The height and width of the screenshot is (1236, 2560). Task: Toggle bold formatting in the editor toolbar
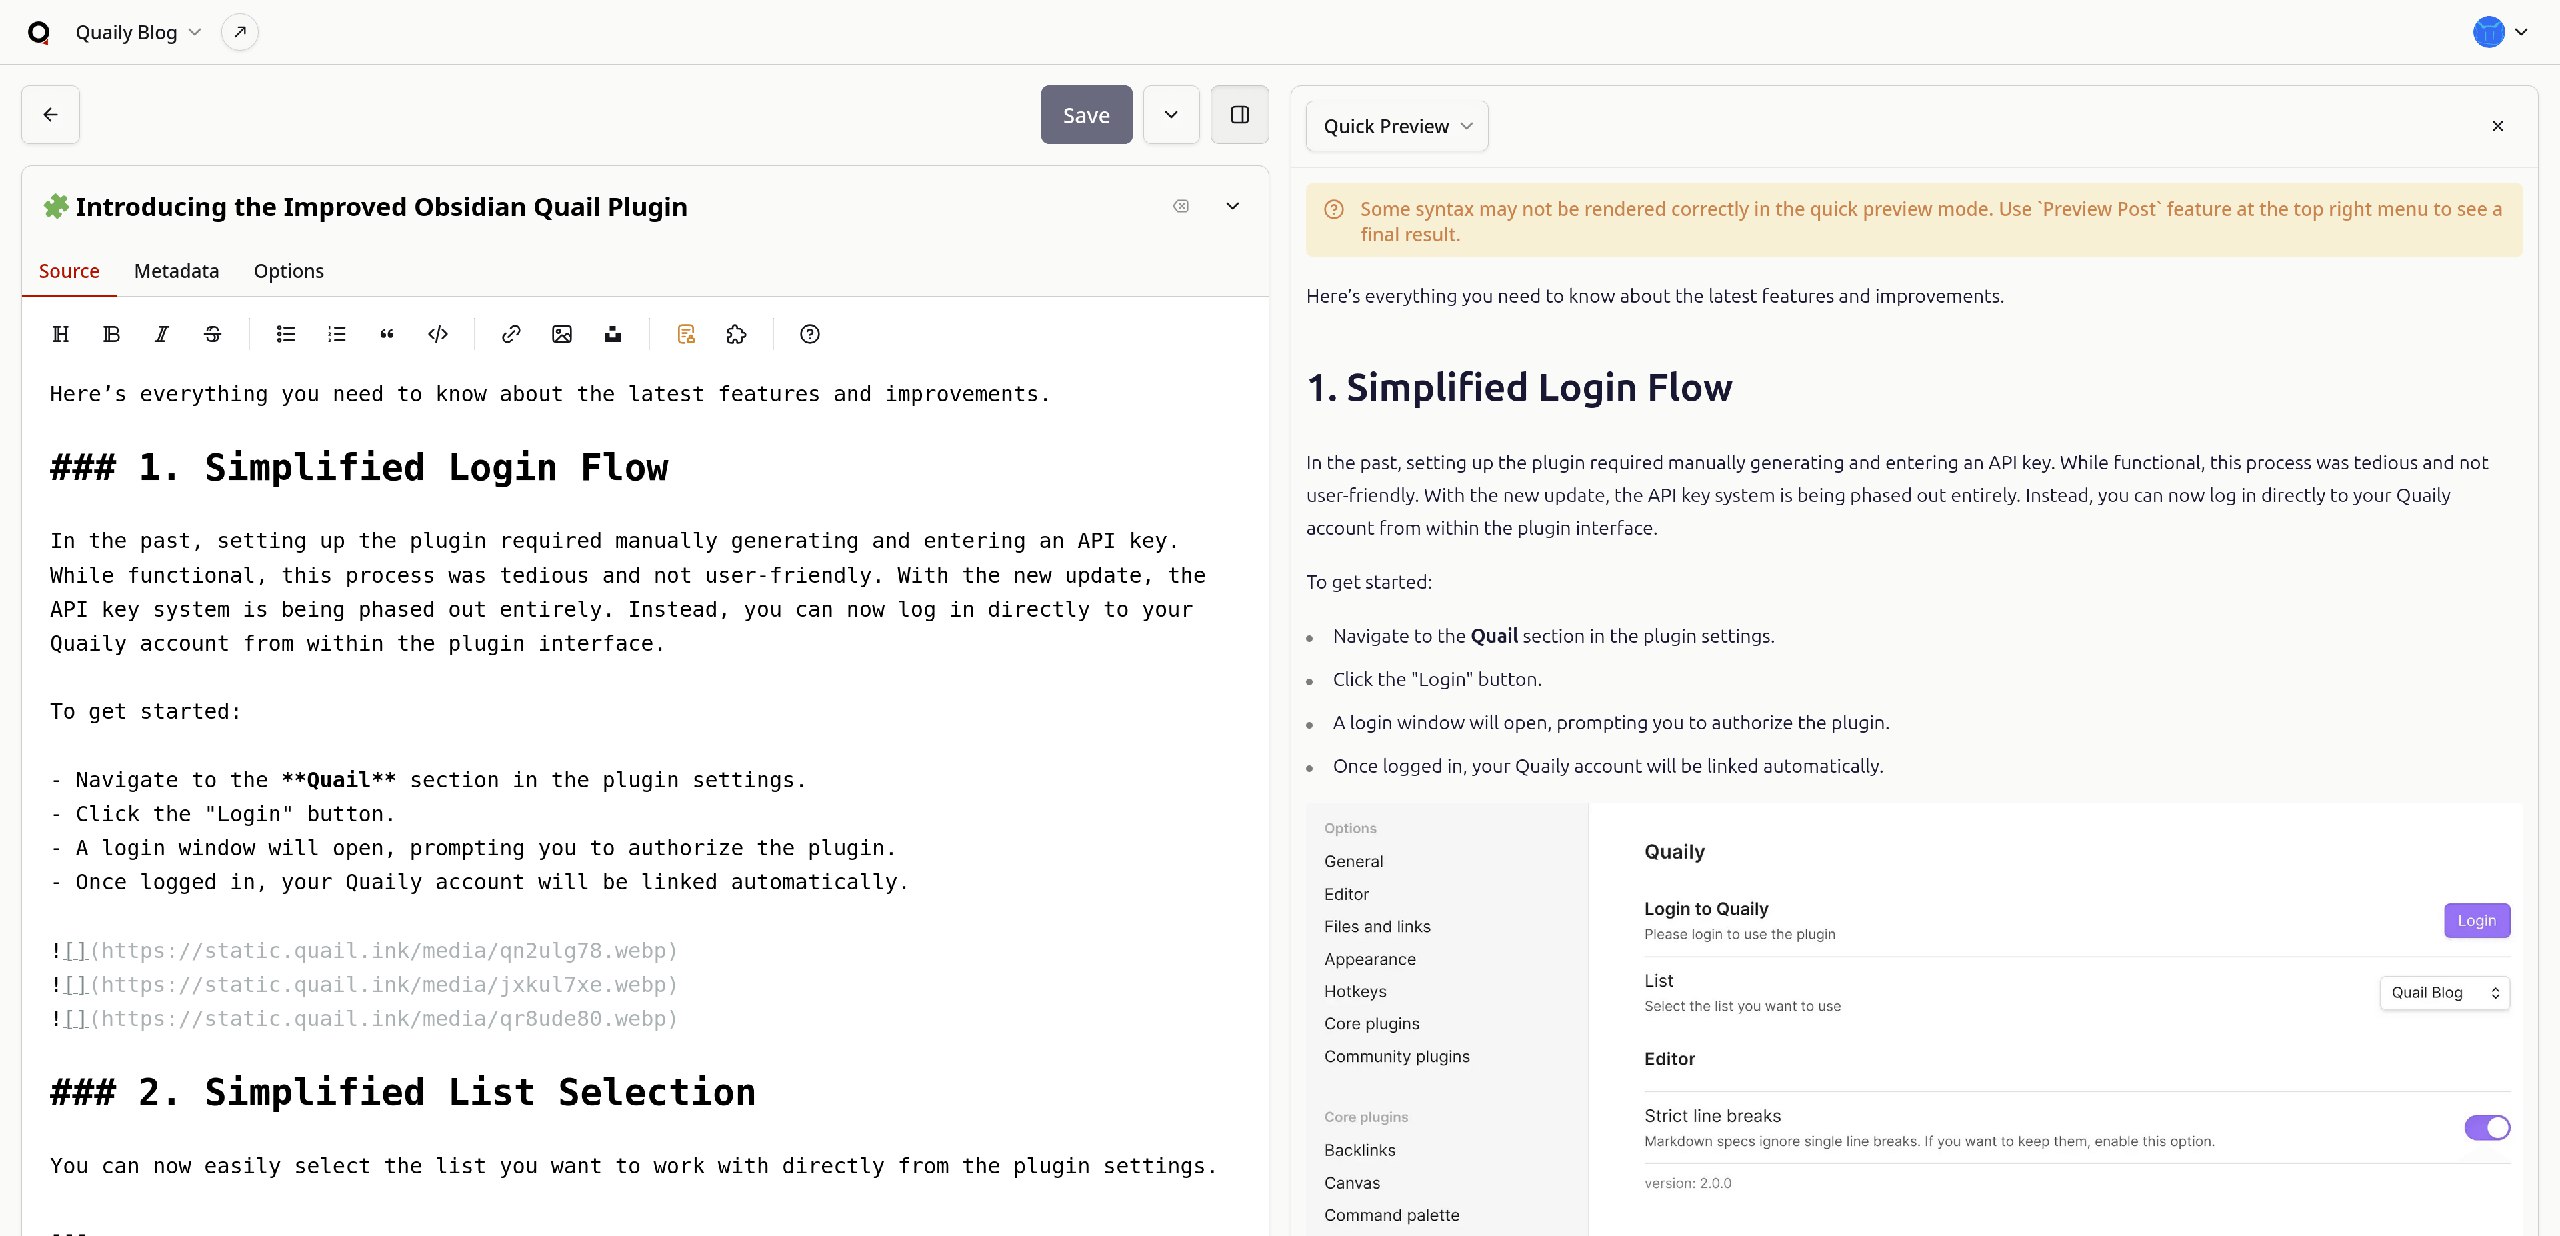coord(111,334)
